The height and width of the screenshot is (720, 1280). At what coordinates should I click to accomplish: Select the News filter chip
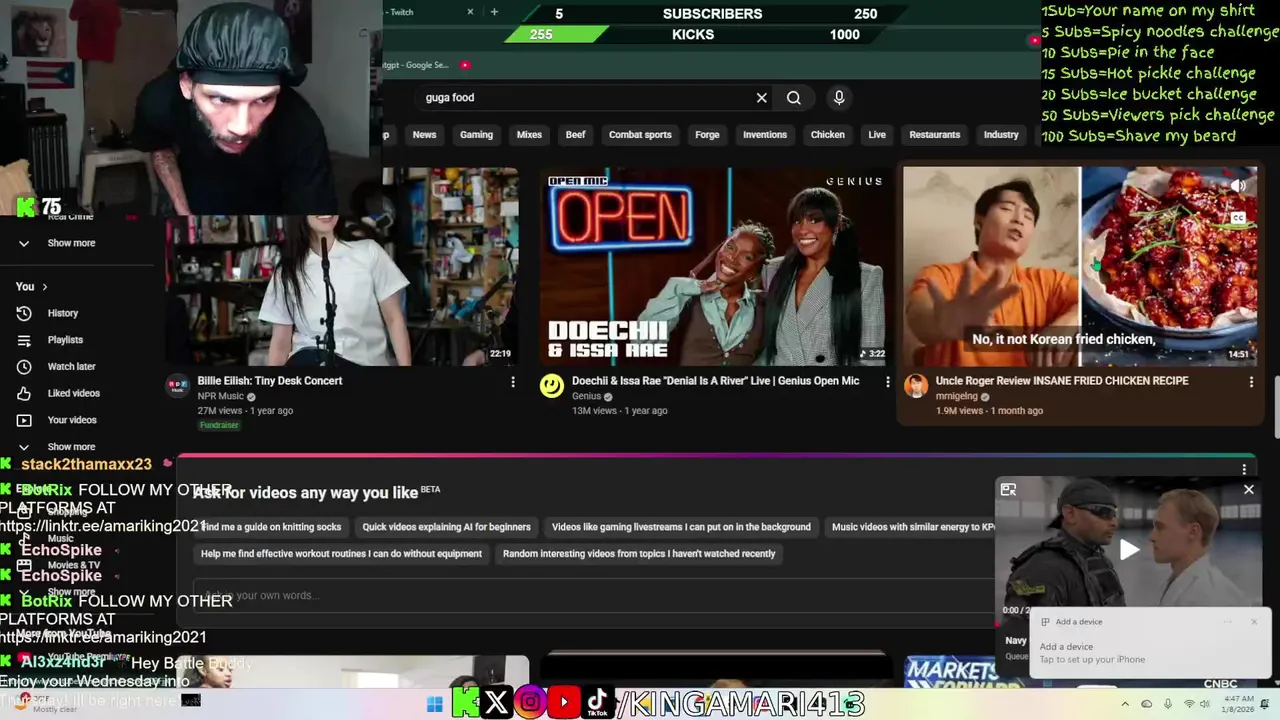tap(424, 135)
